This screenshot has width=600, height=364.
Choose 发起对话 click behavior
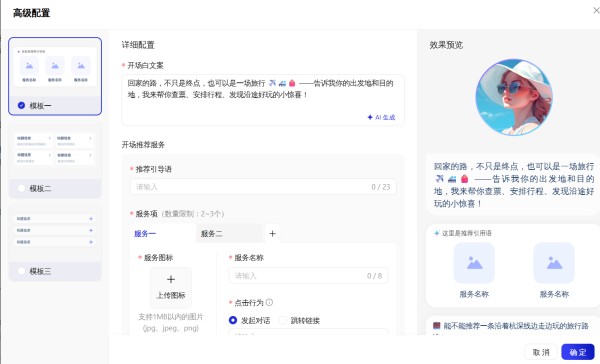(x=233, y=320)
